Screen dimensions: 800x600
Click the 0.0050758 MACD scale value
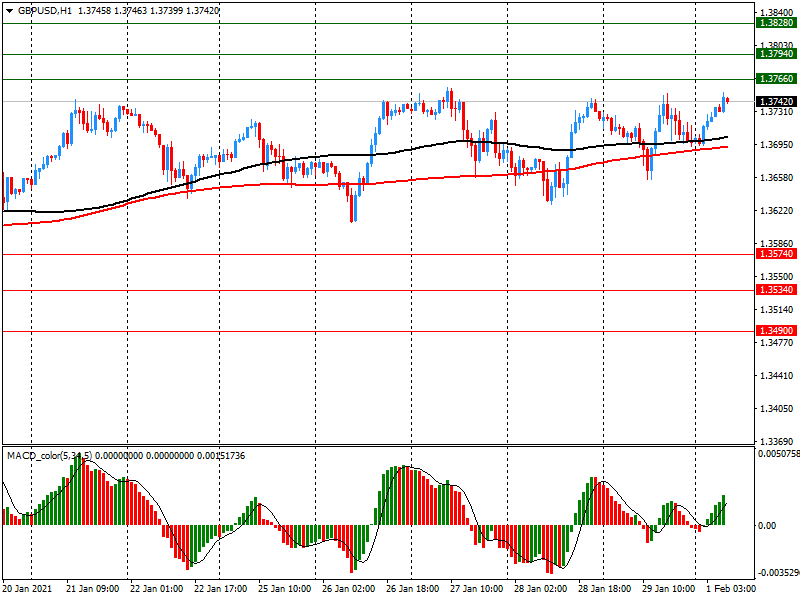coord(777,454)
